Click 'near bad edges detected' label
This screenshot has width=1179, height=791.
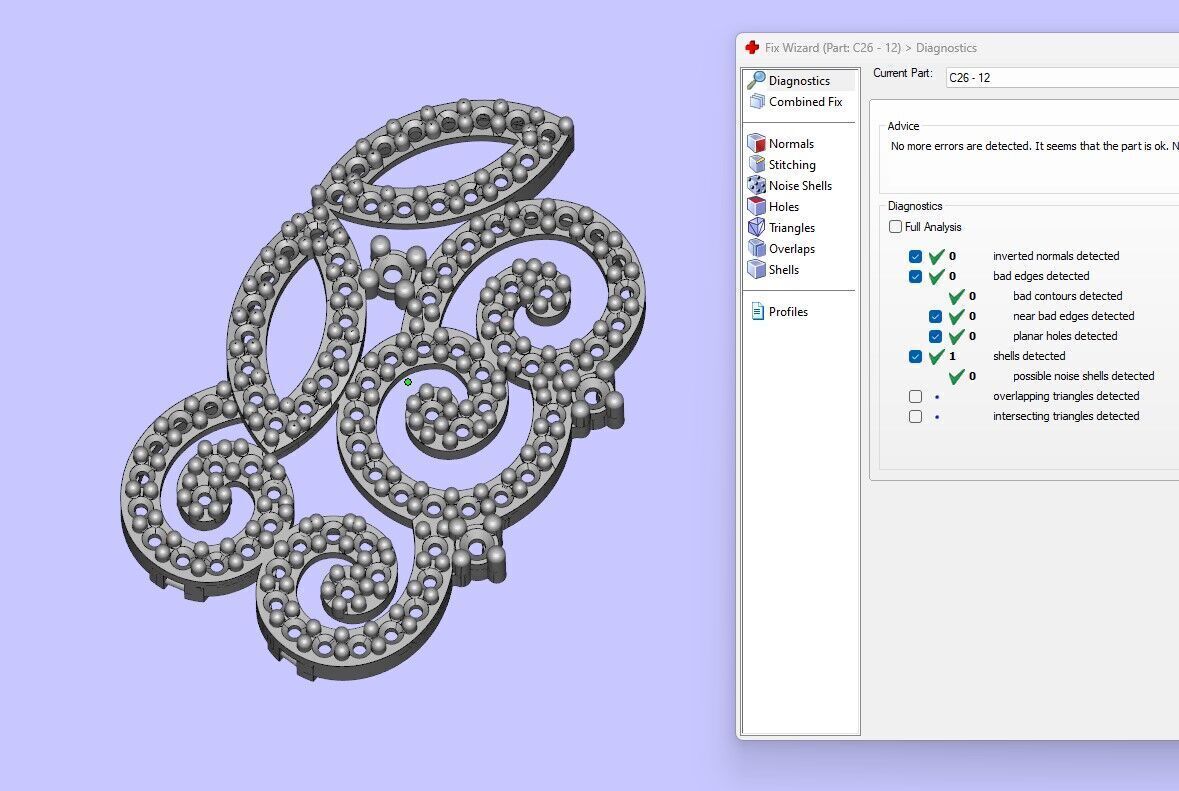tap(1073, 317)
